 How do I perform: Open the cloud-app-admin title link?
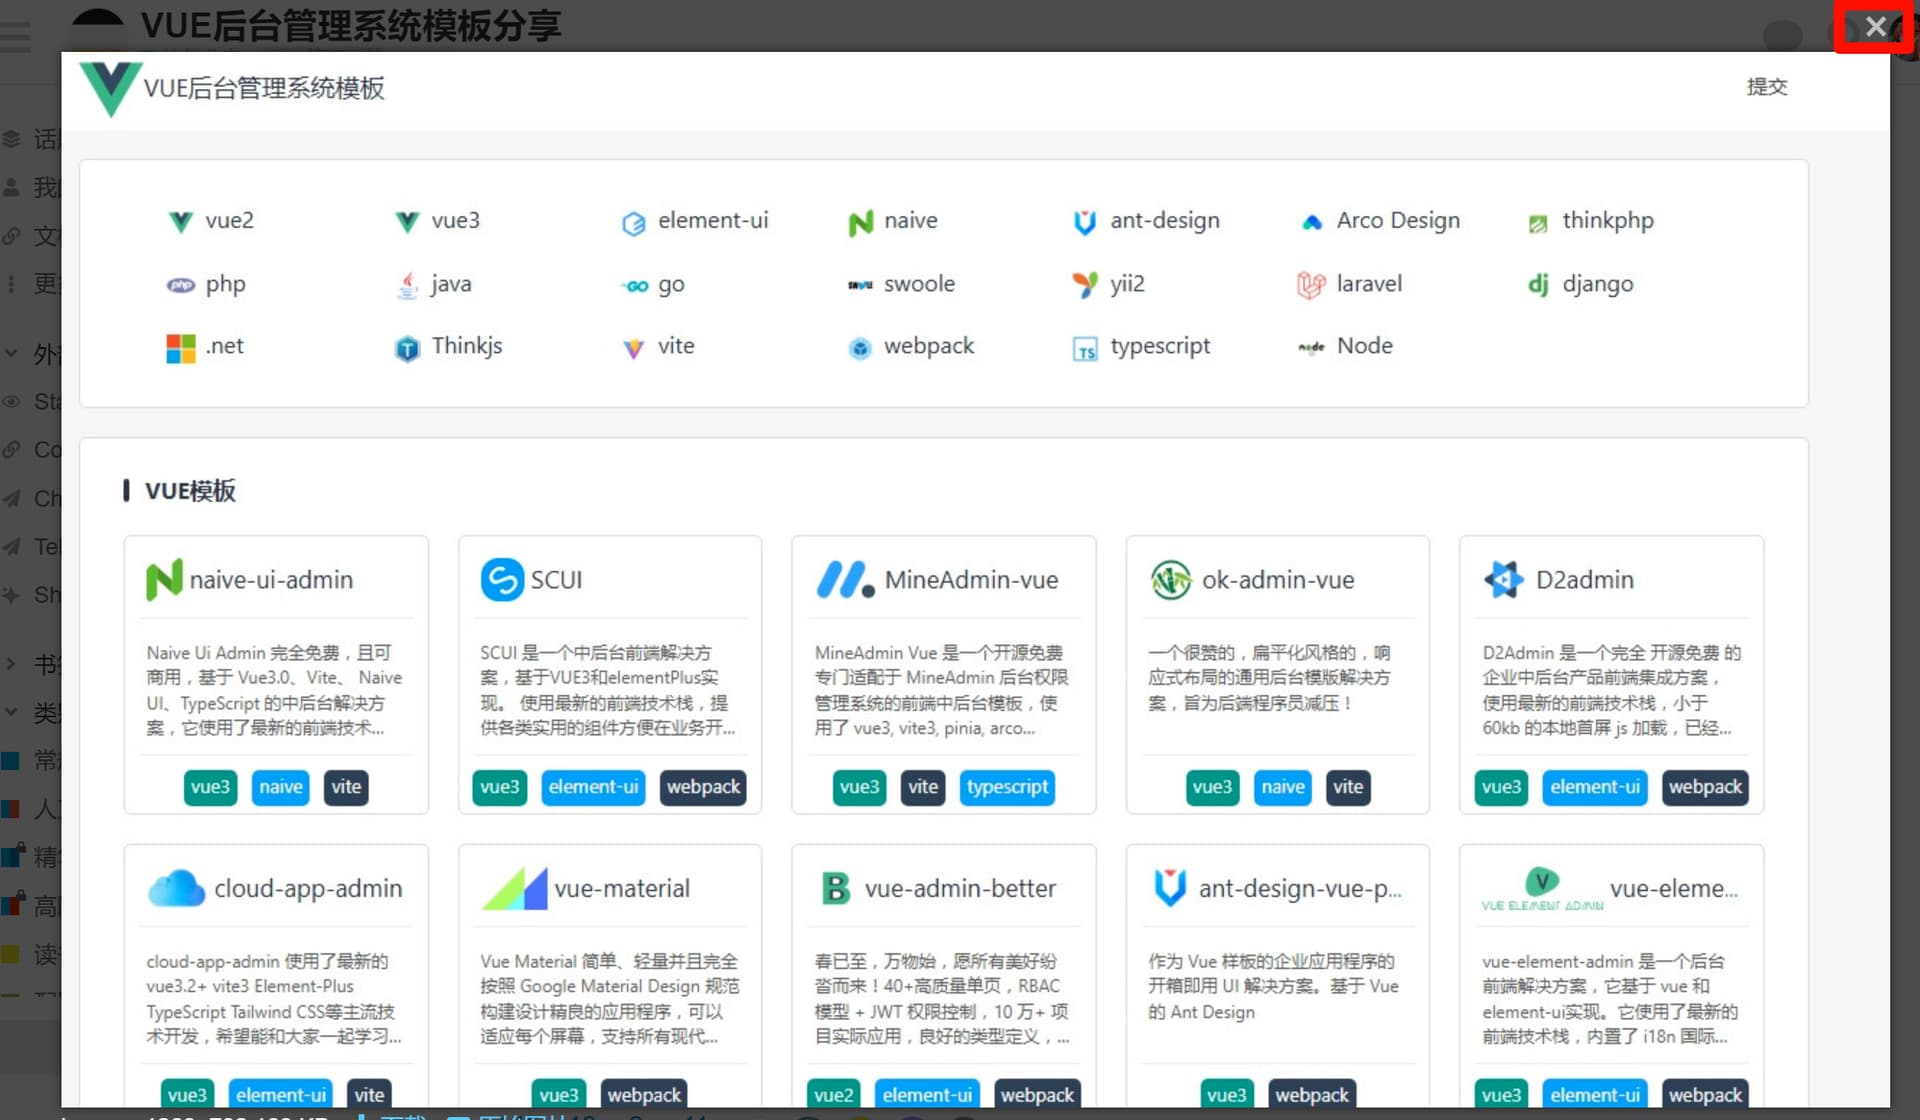[308, 888]
